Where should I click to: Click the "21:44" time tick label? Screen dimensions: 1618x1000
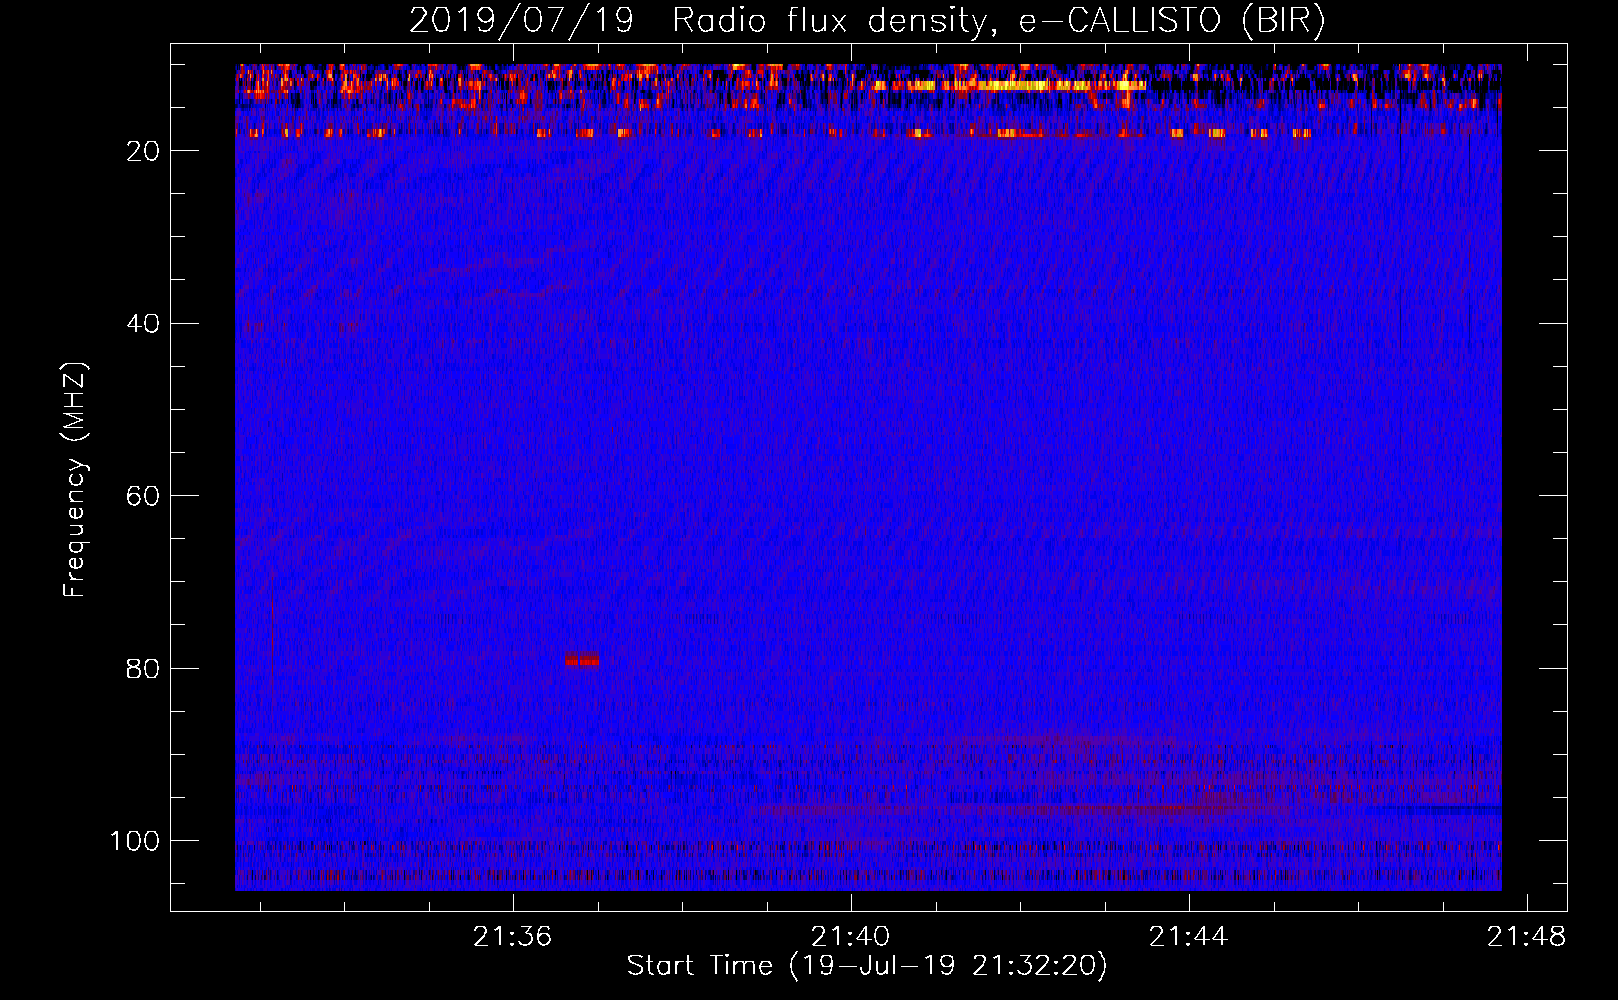tap(1188, 937)
